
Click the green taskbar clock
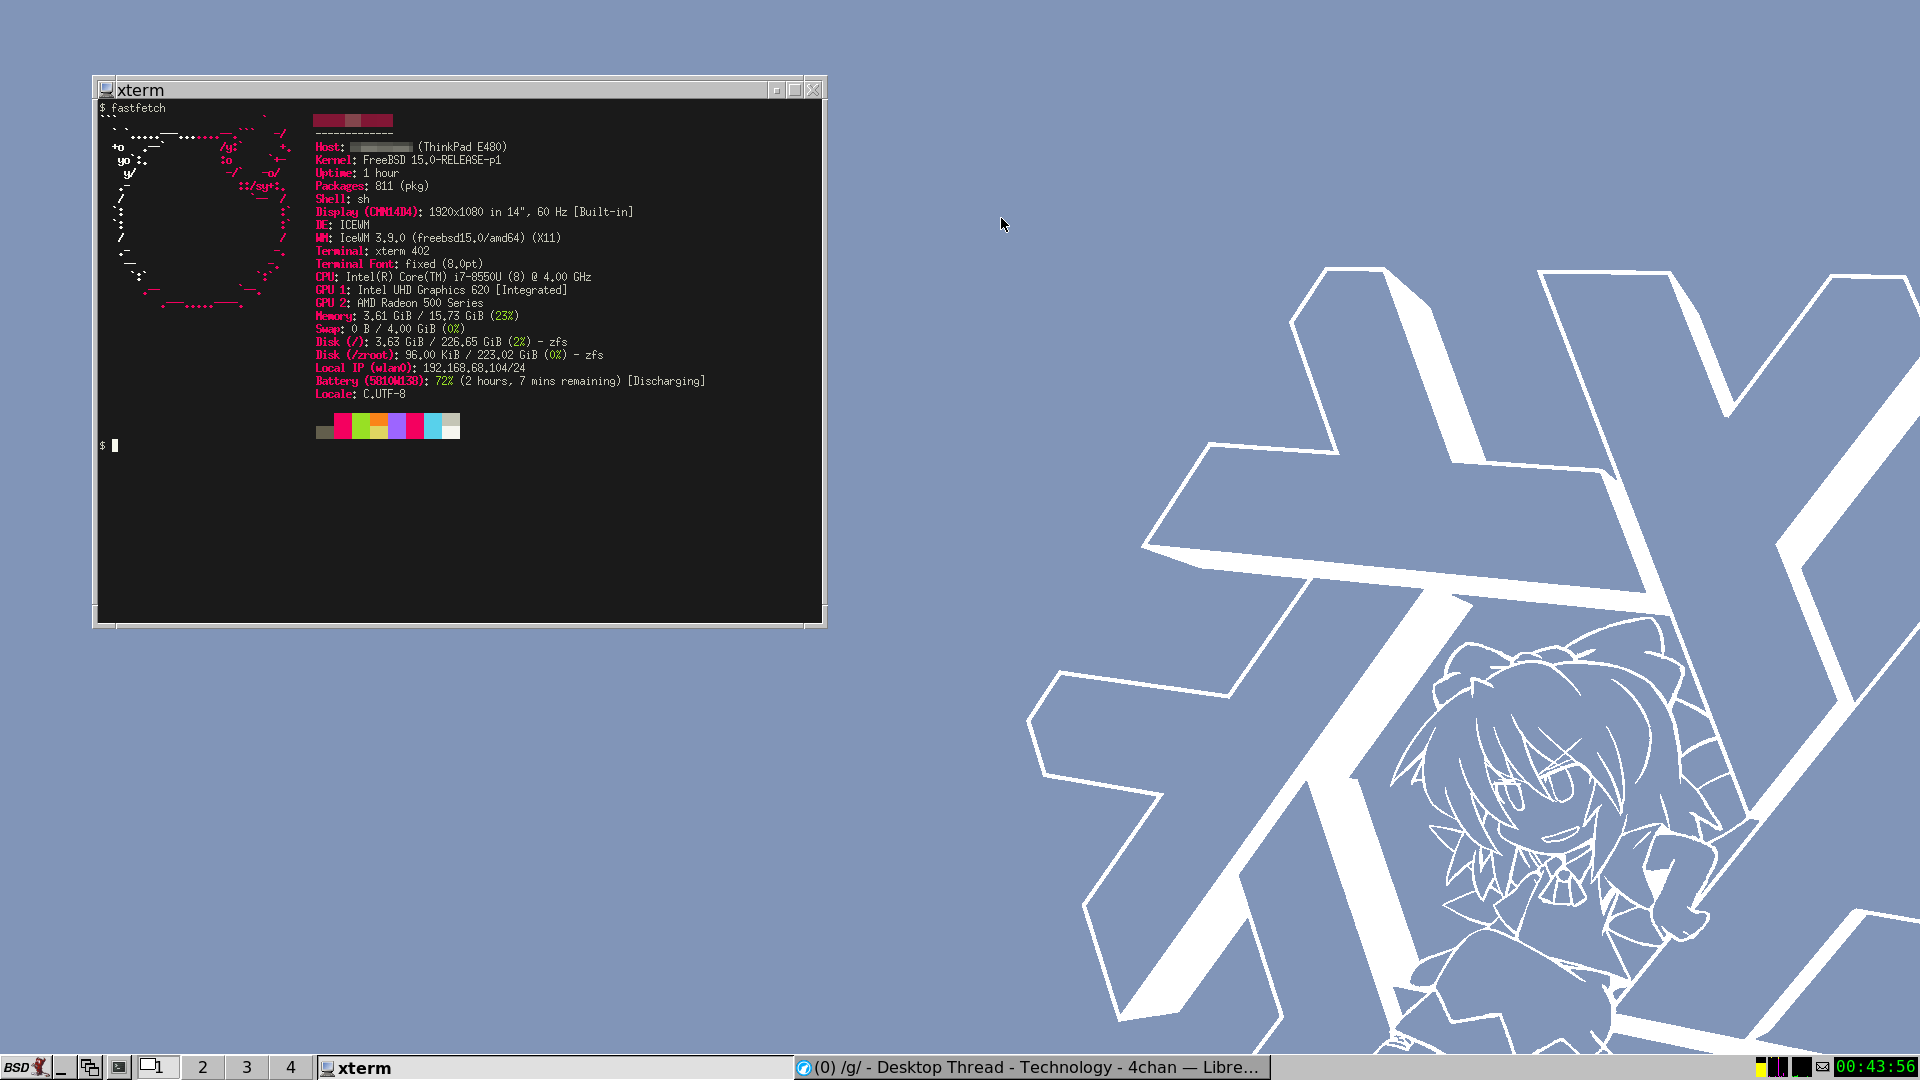tap(1875, 1067)
